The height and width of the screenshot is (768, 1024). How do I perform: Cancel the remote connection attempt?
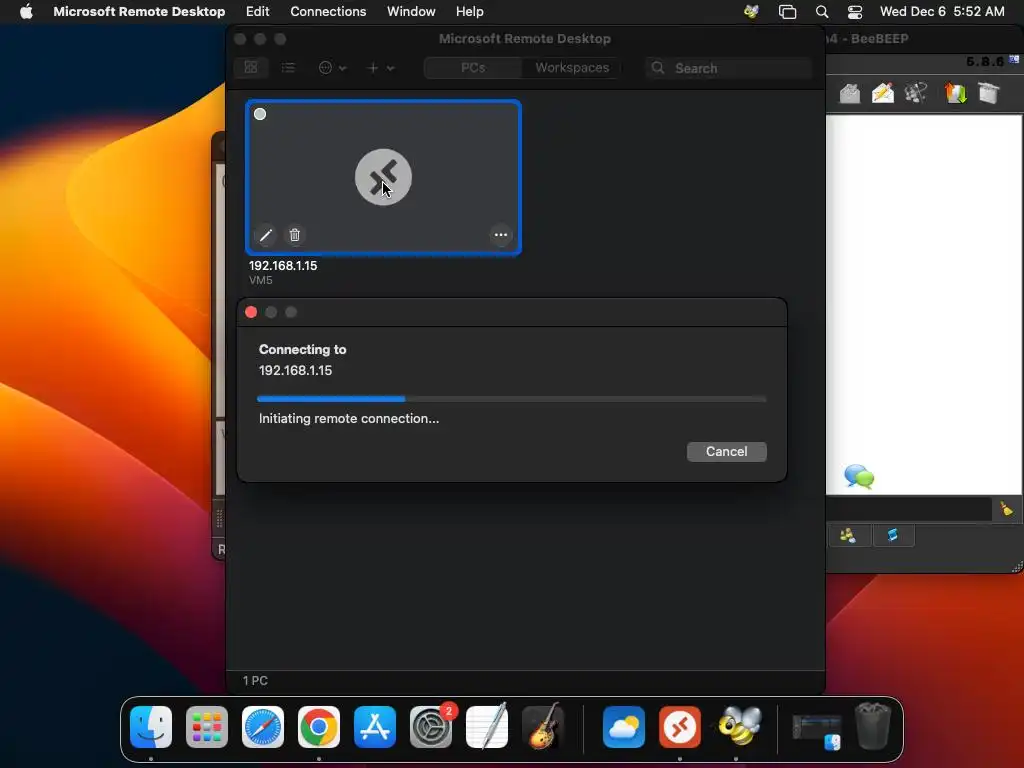point(726,451)
